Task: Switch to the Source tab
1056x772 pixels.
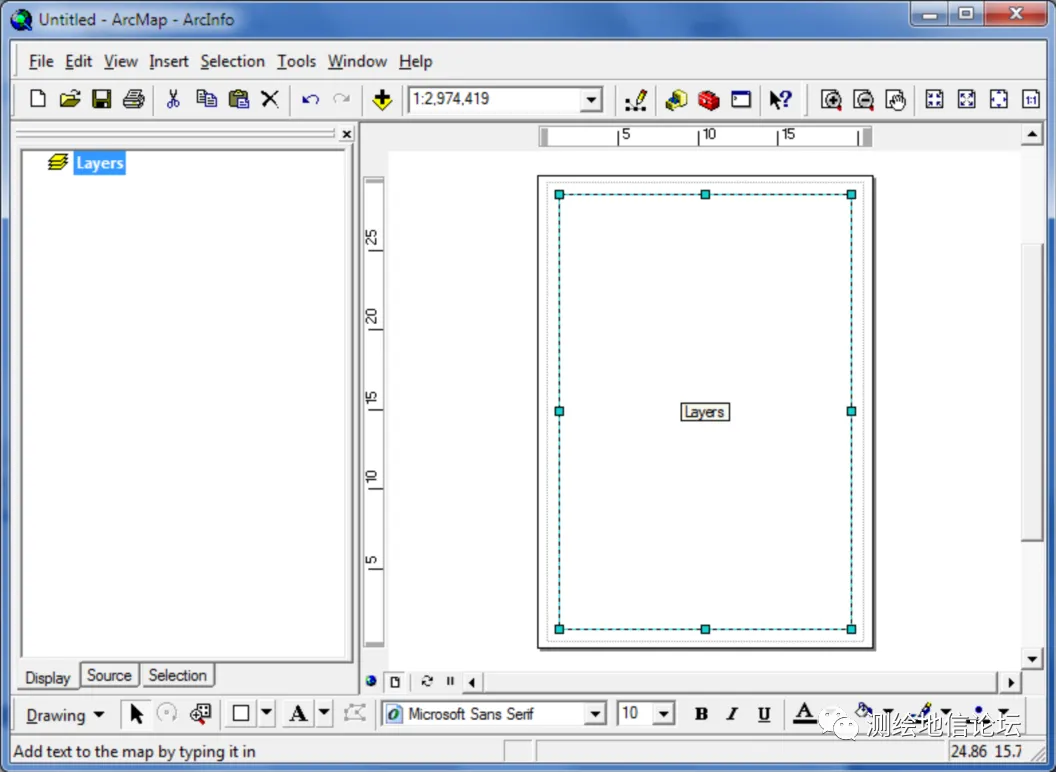Action: point(109,675)
